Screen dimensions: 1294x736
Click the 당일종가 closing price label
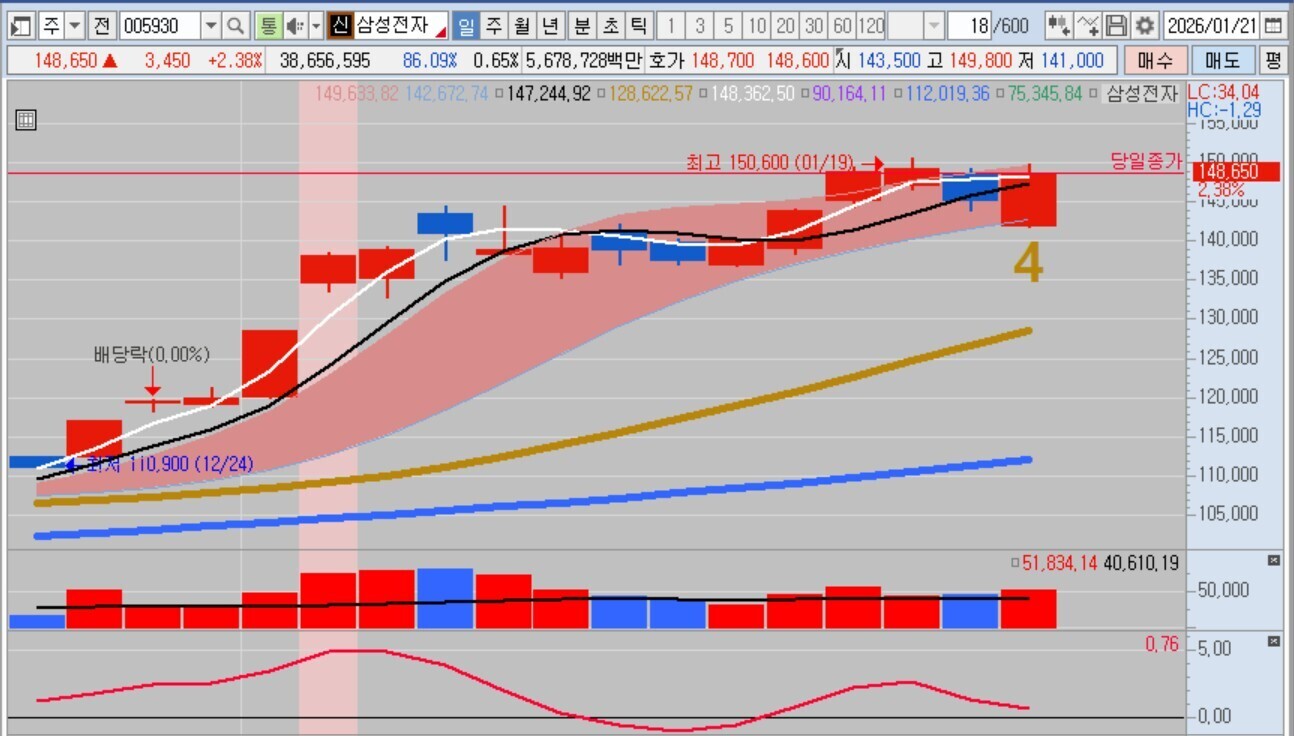click(x=1146, y=160)
